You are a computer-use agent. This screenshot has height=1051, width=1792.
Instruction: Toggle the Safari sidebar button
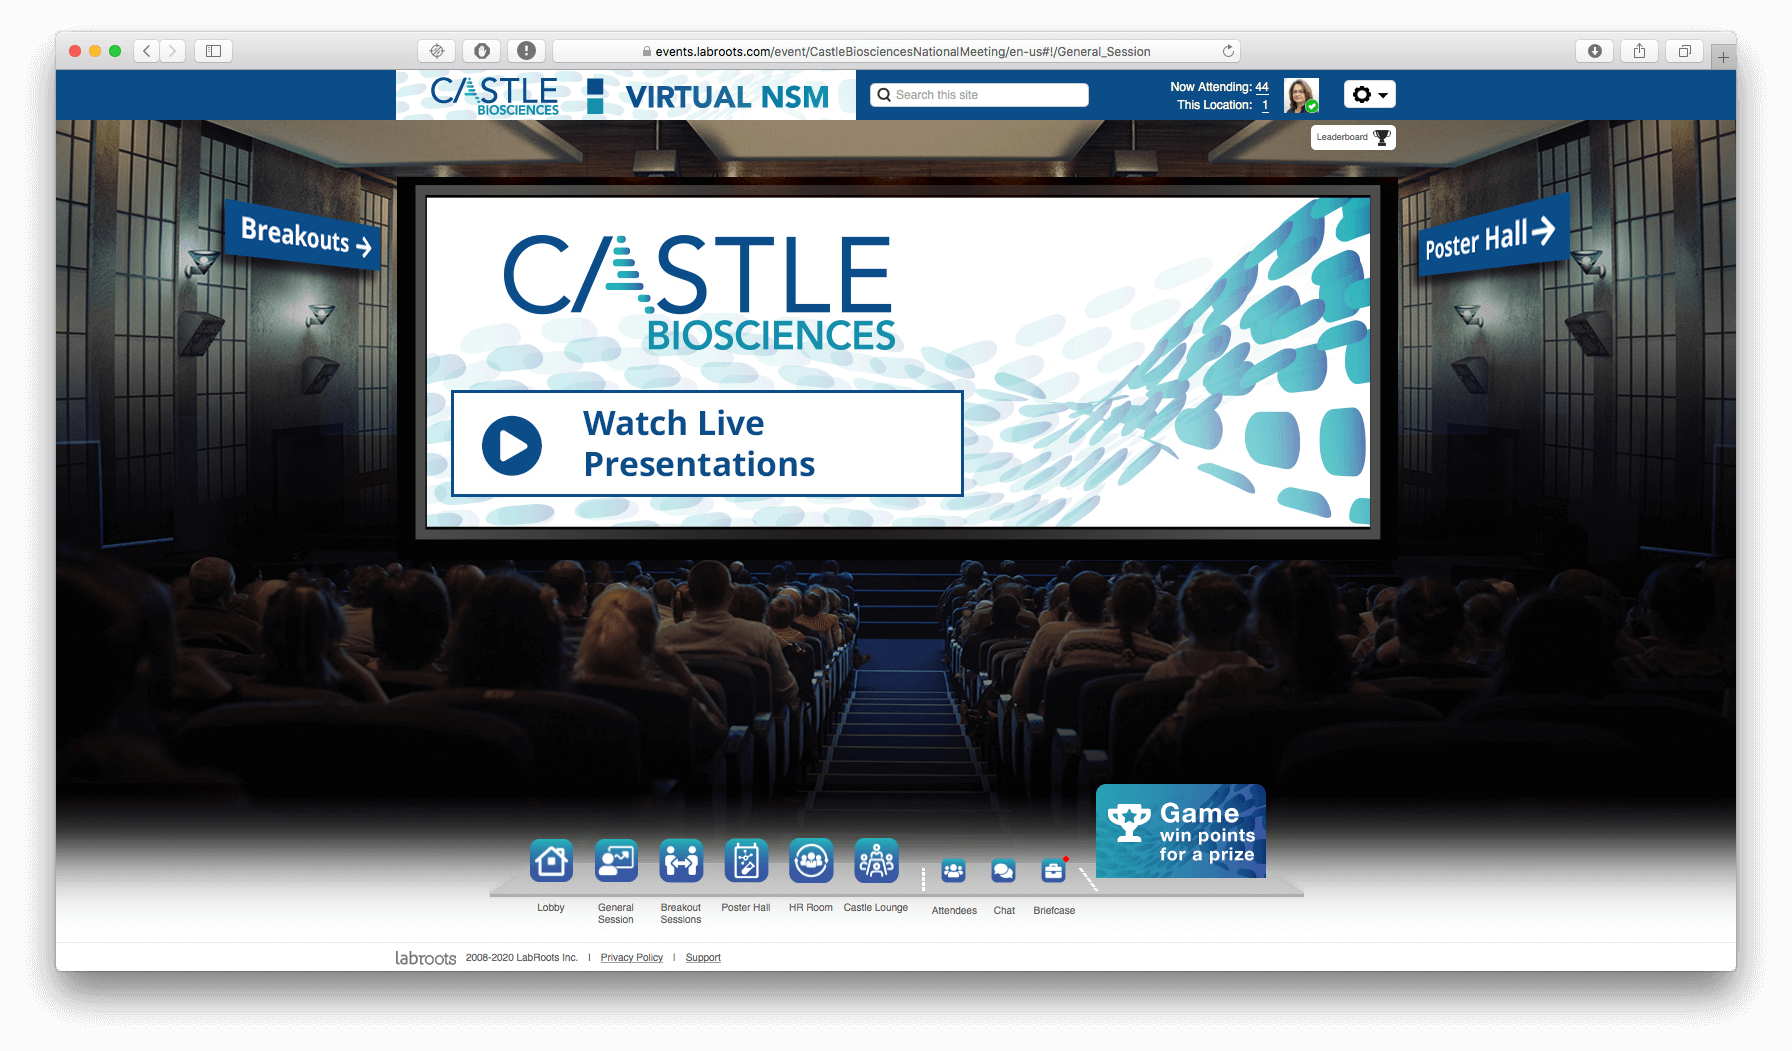213,51
